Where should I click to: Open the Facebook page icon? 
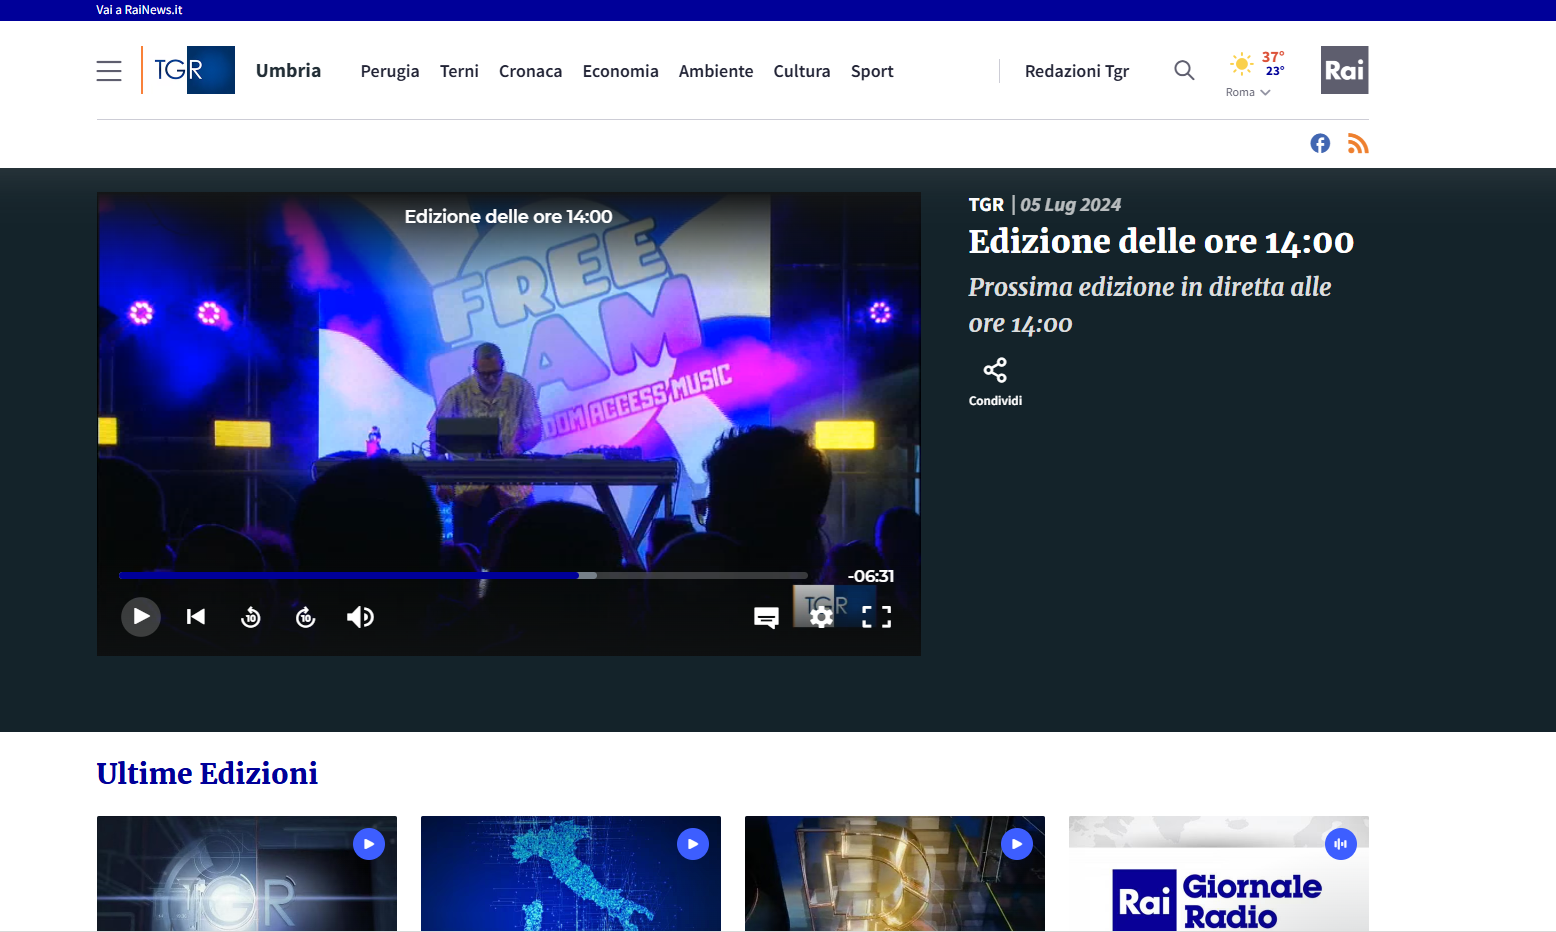coord(1320,144)
